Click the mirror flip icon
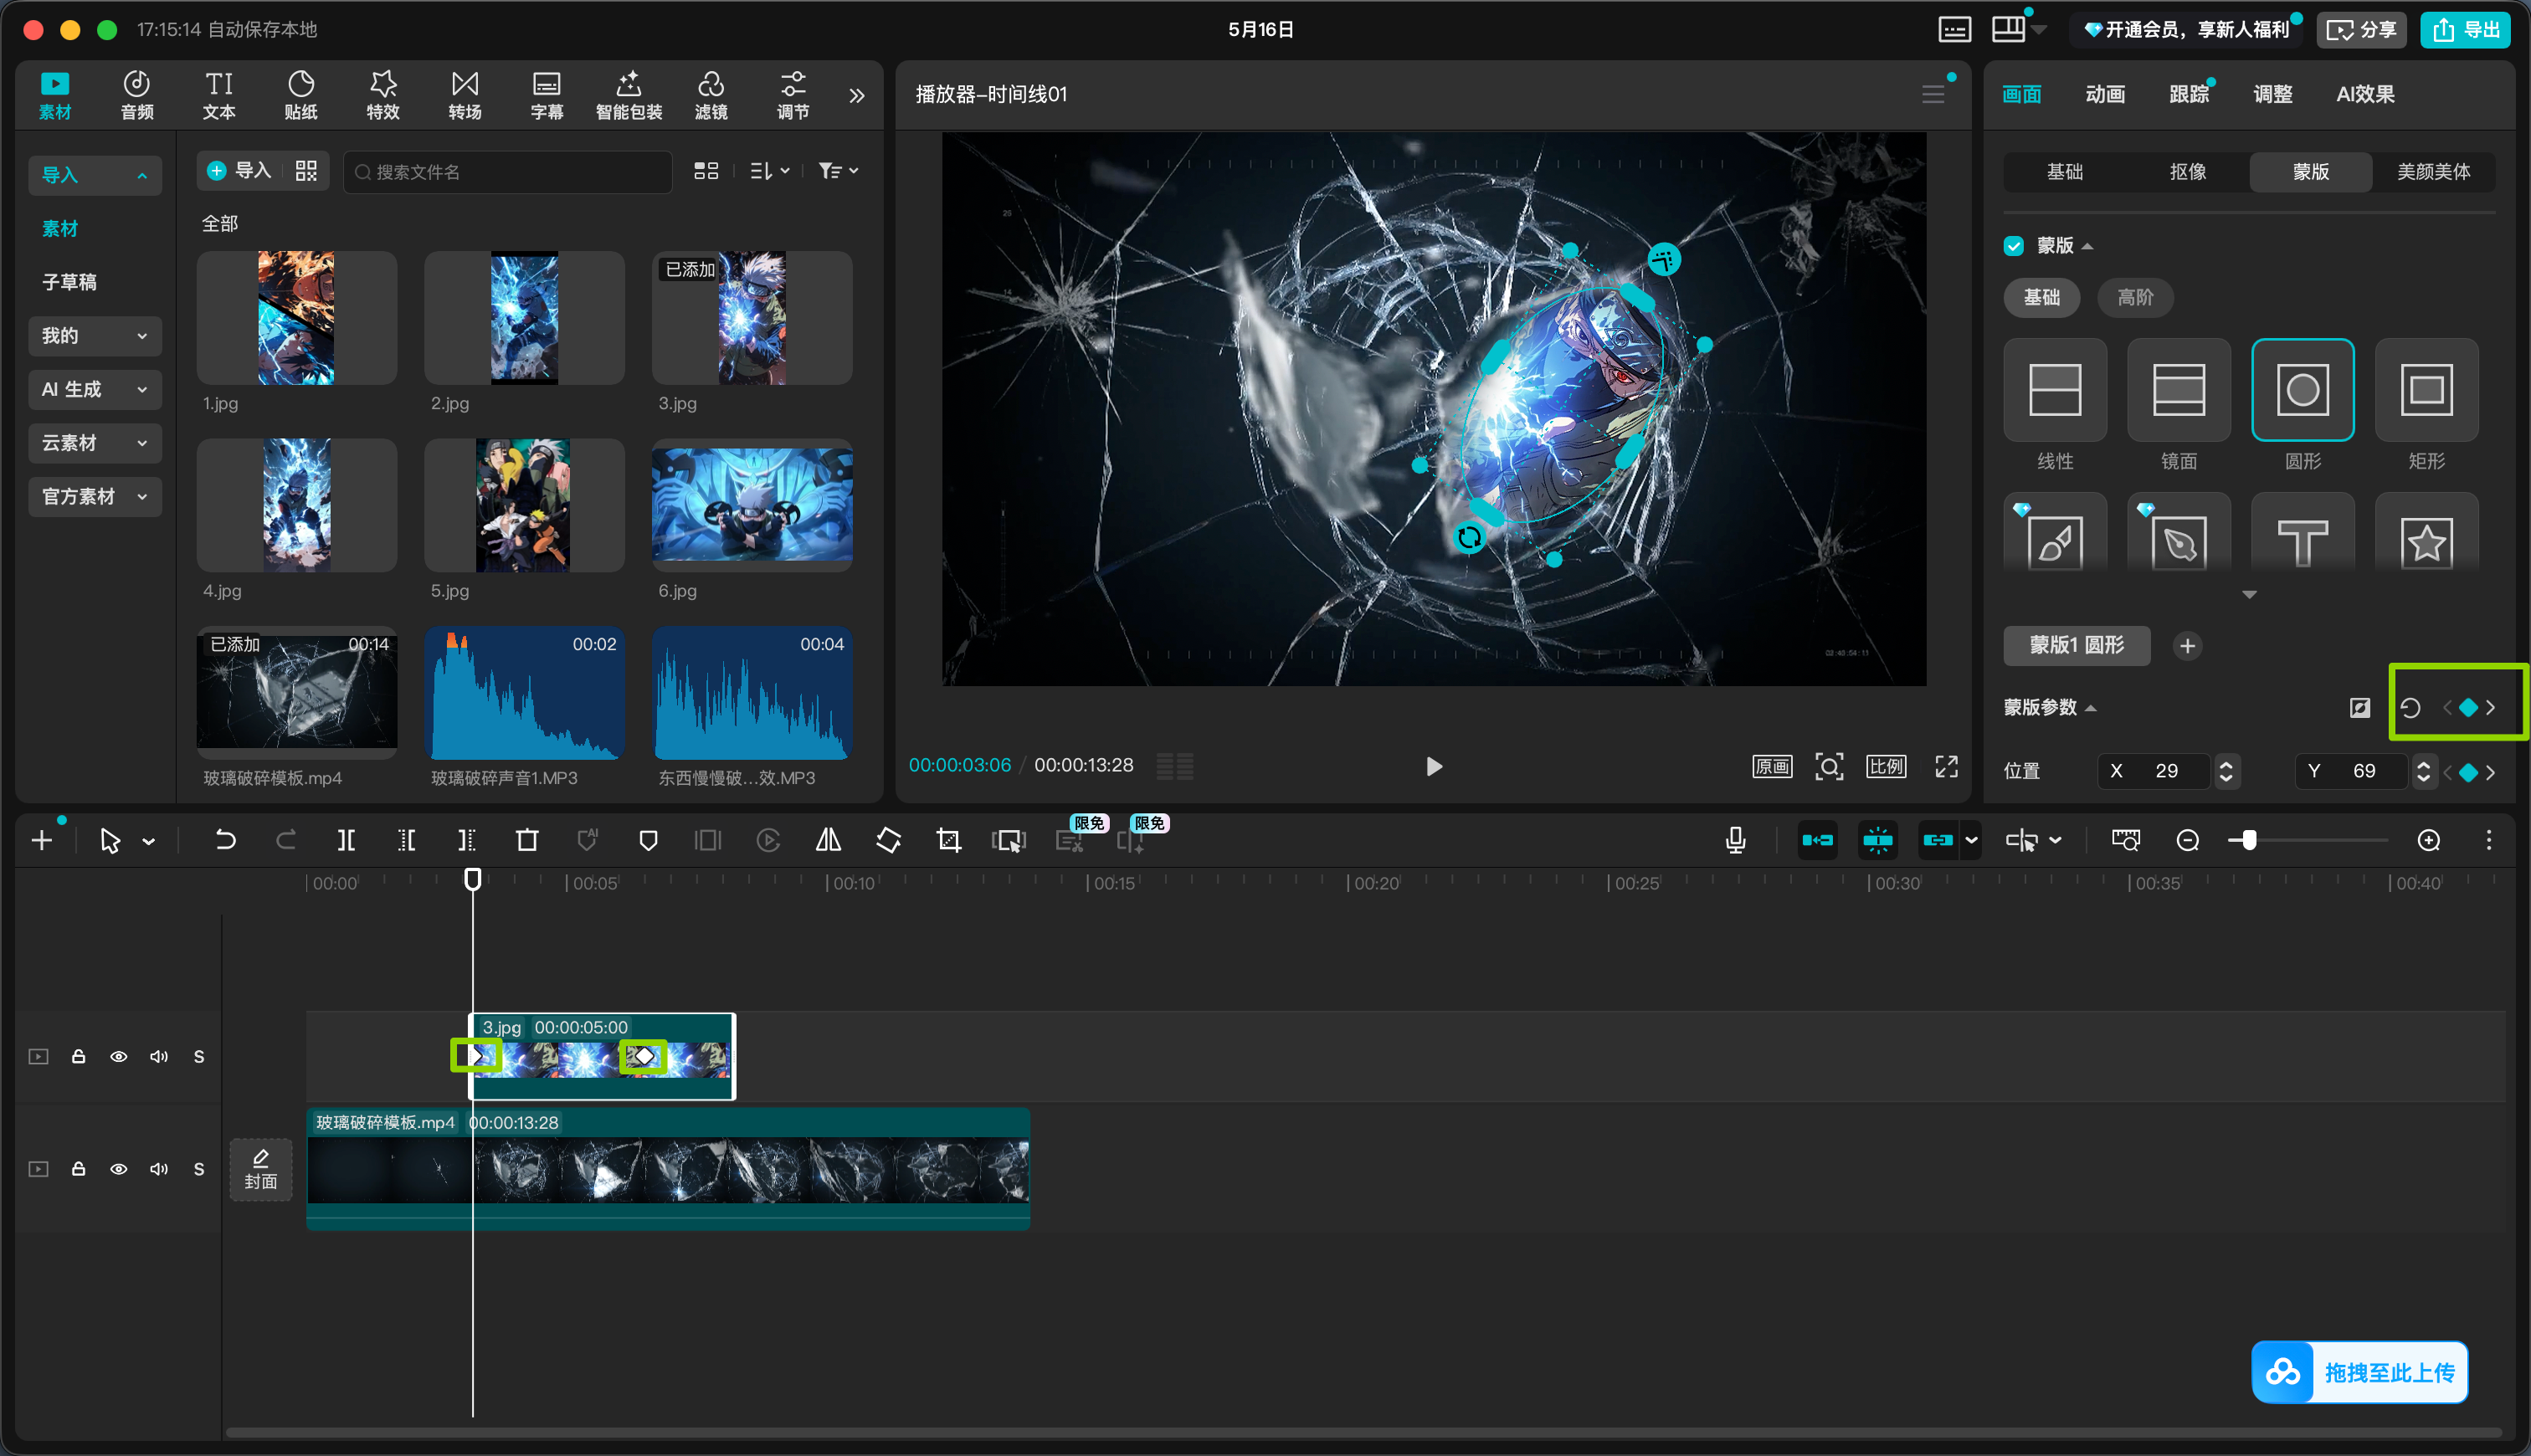This screenshot has width=2531, height=1456. point(828,841)
